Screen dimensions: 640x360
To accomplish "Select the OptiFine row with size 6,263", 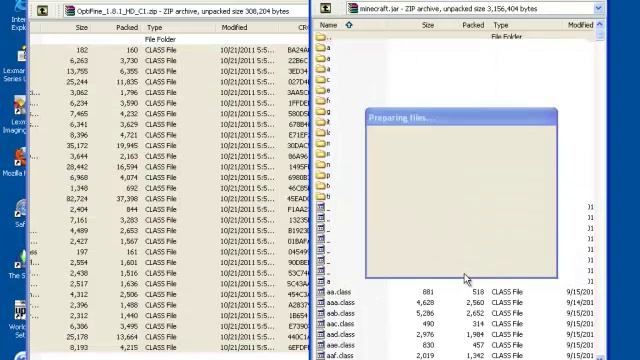I will point(169,61).
